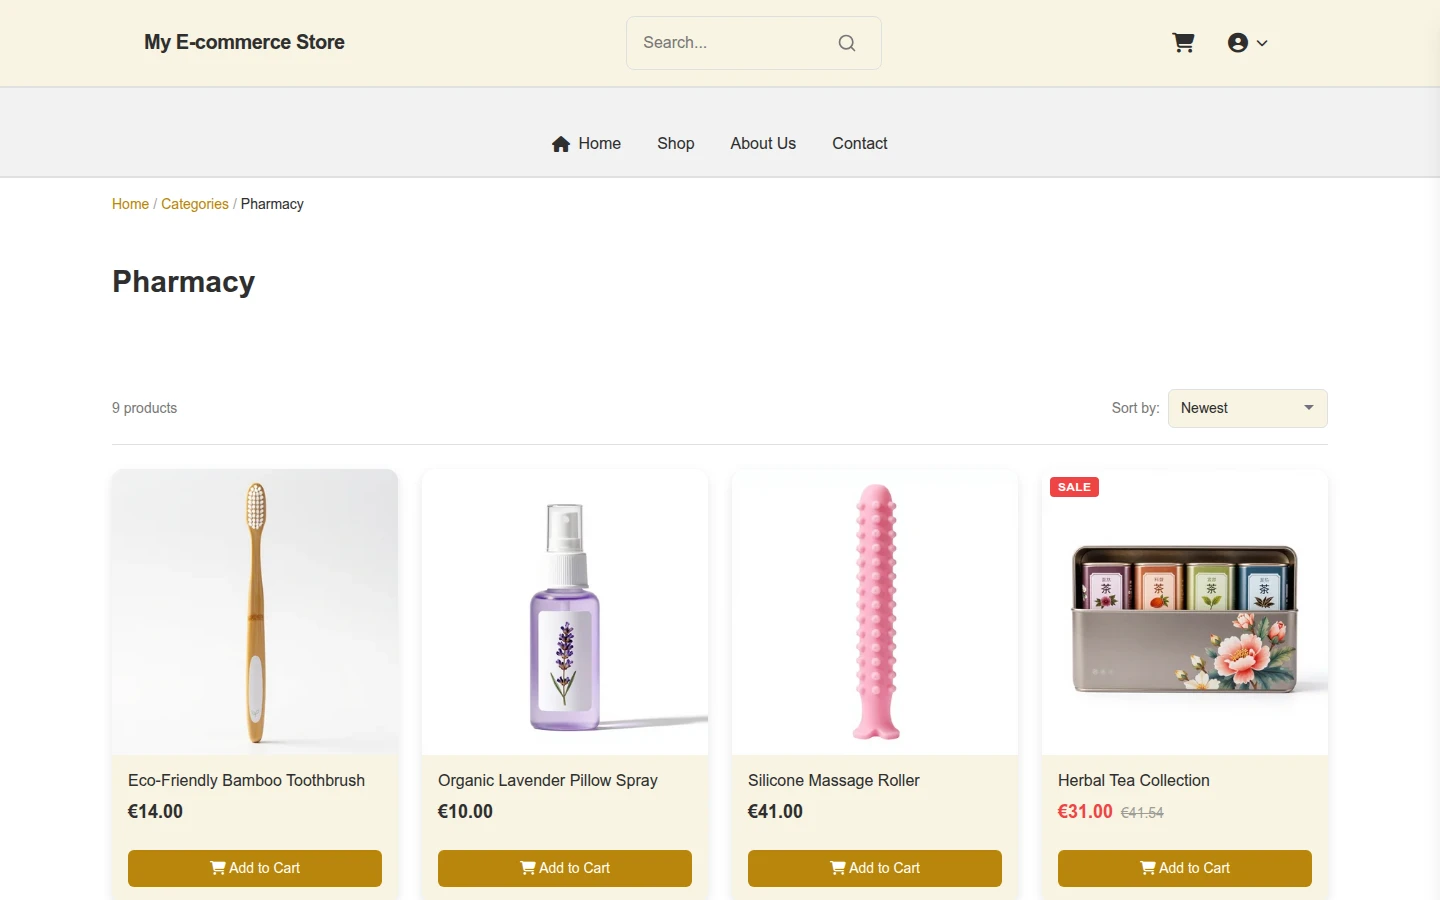
Task: Open the Herbal Tea Collection image
Action: click(x=1185, y=612)
